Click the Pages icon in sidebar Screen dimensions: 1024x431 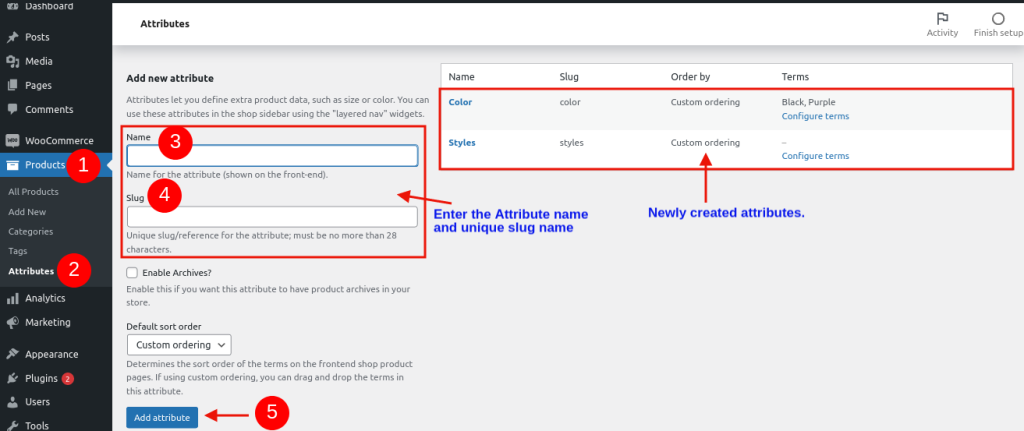point(12,85)
